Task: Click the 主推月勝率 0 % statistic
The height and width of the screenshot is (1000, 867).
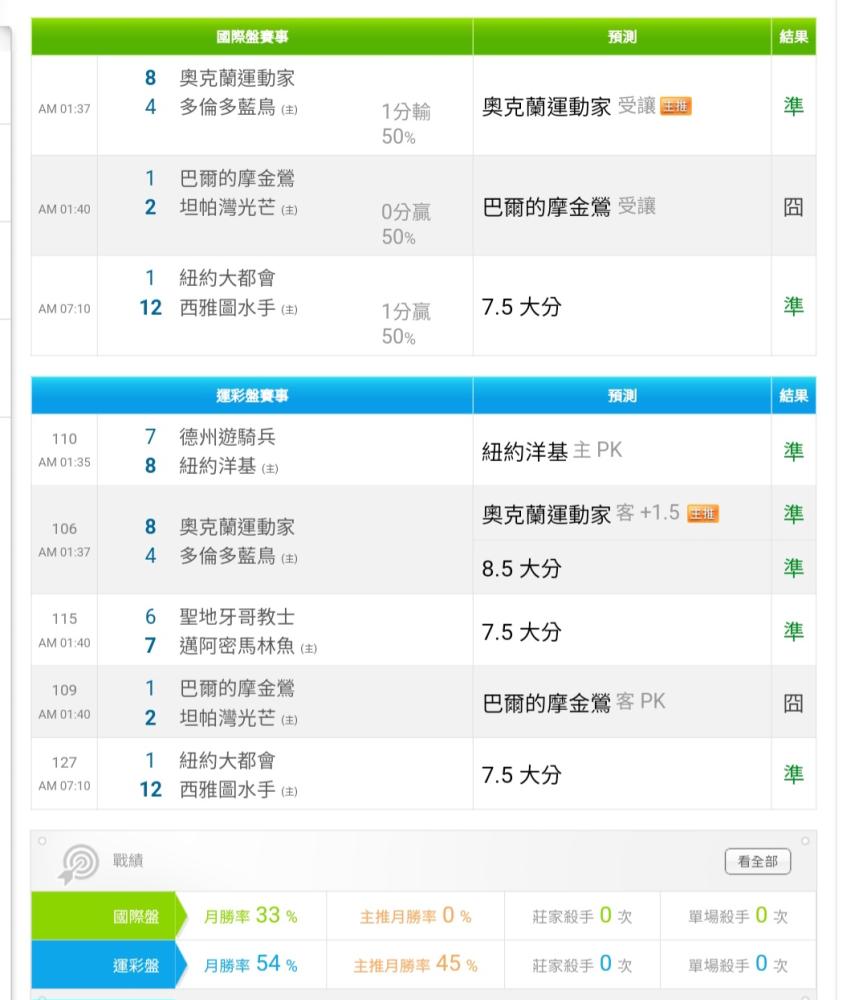Action: click(x=416, y=916)
